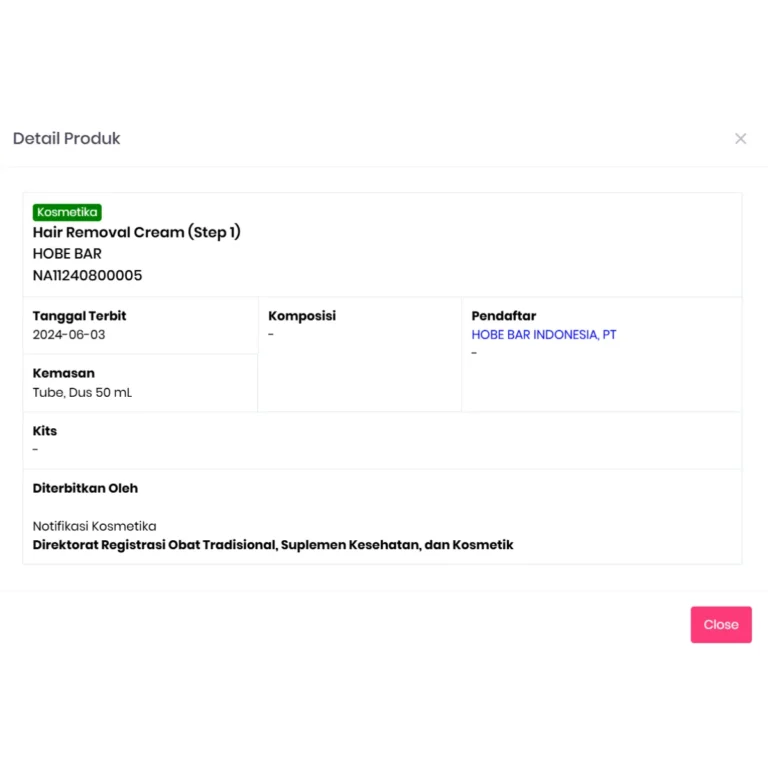The width and height of the screenshot is (768, 768).
Task: Click the pink Close button
Action: click(x=720, y=624)
